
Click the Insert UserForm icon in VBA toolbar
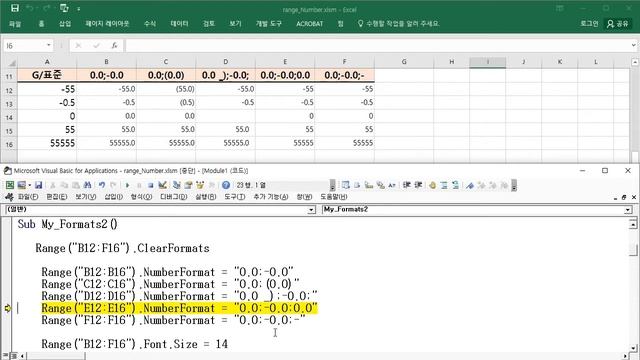coord(22,185)
